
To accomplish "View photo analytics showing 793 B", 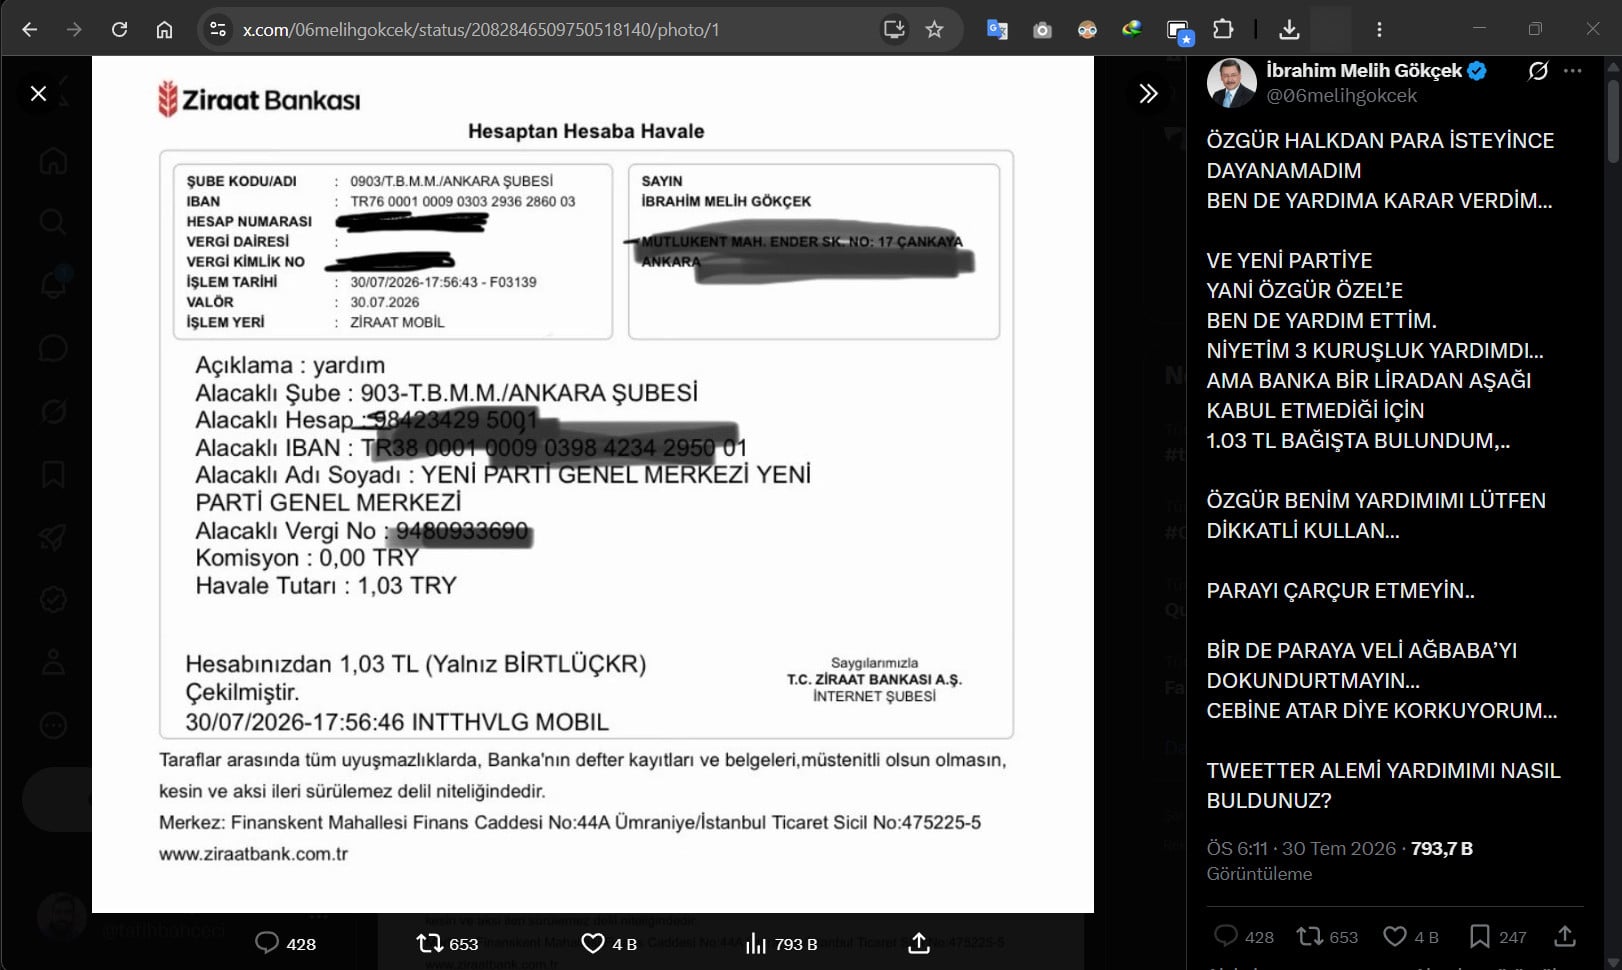I will click(x=781, y=943).
